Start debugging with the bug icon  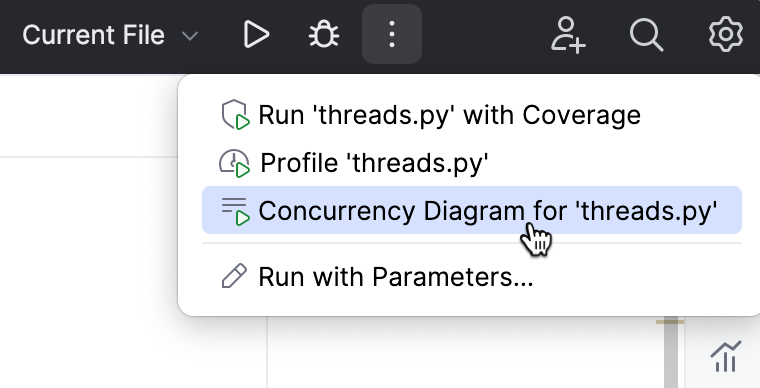pos(324,34)
